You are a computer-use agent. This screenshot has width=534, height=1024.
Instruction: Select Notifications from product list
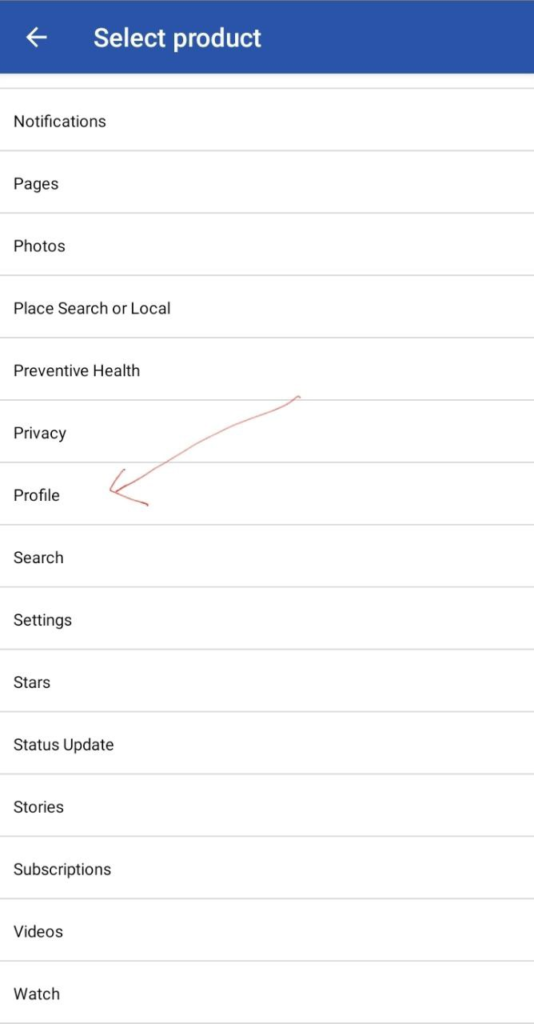tap(267, 121)
